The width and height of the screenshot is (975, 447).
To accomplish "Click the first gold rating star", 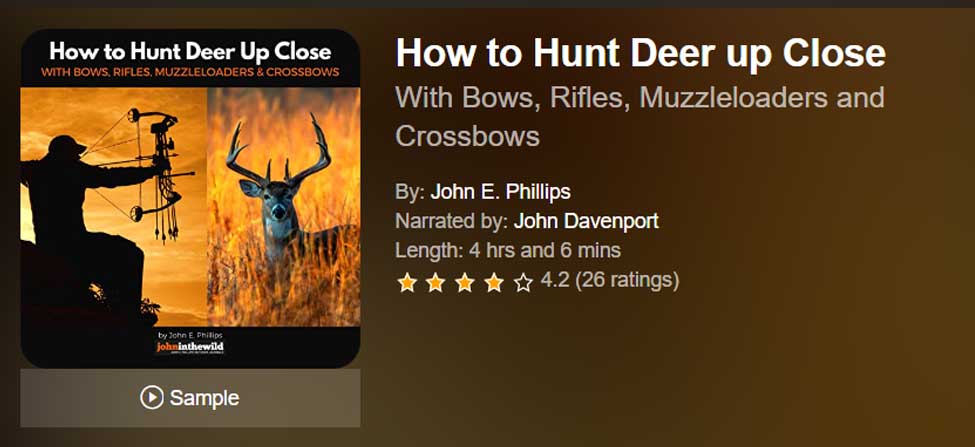I will click(407, 283).
